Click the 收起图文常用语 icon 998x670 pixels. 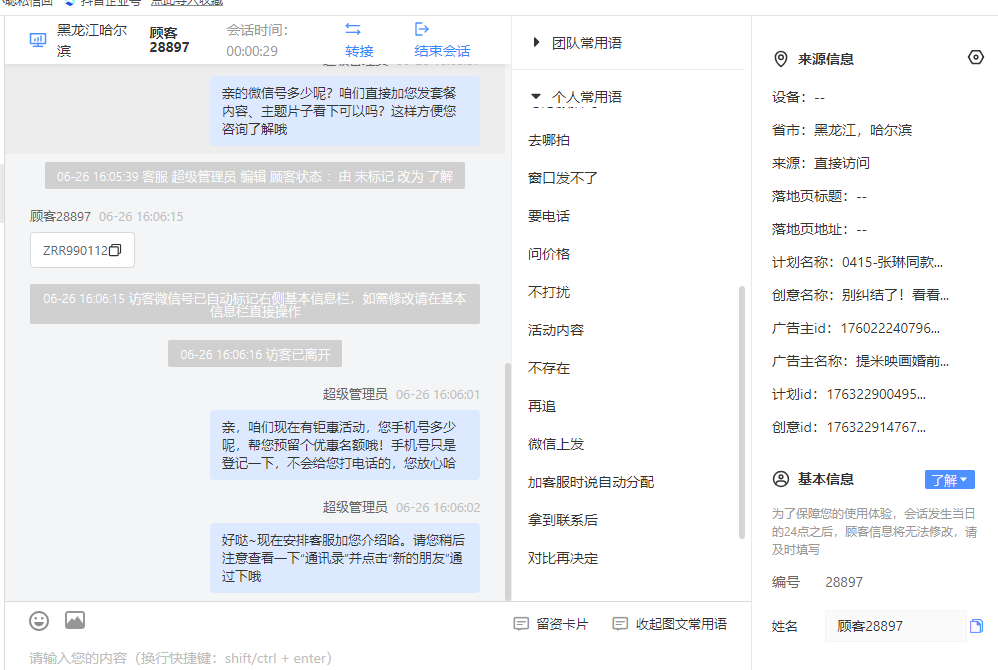(620, 624)
